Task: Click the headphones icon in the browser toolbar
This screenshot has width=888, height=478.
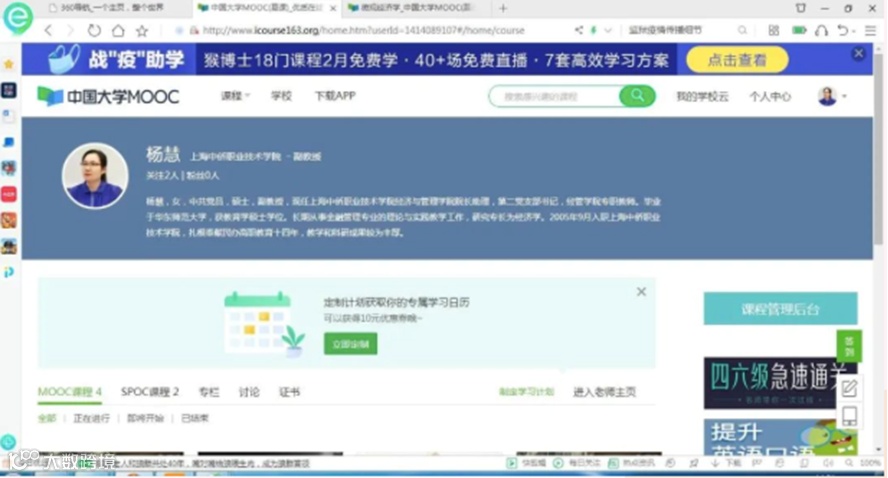Action: click(x=821, y=31)
